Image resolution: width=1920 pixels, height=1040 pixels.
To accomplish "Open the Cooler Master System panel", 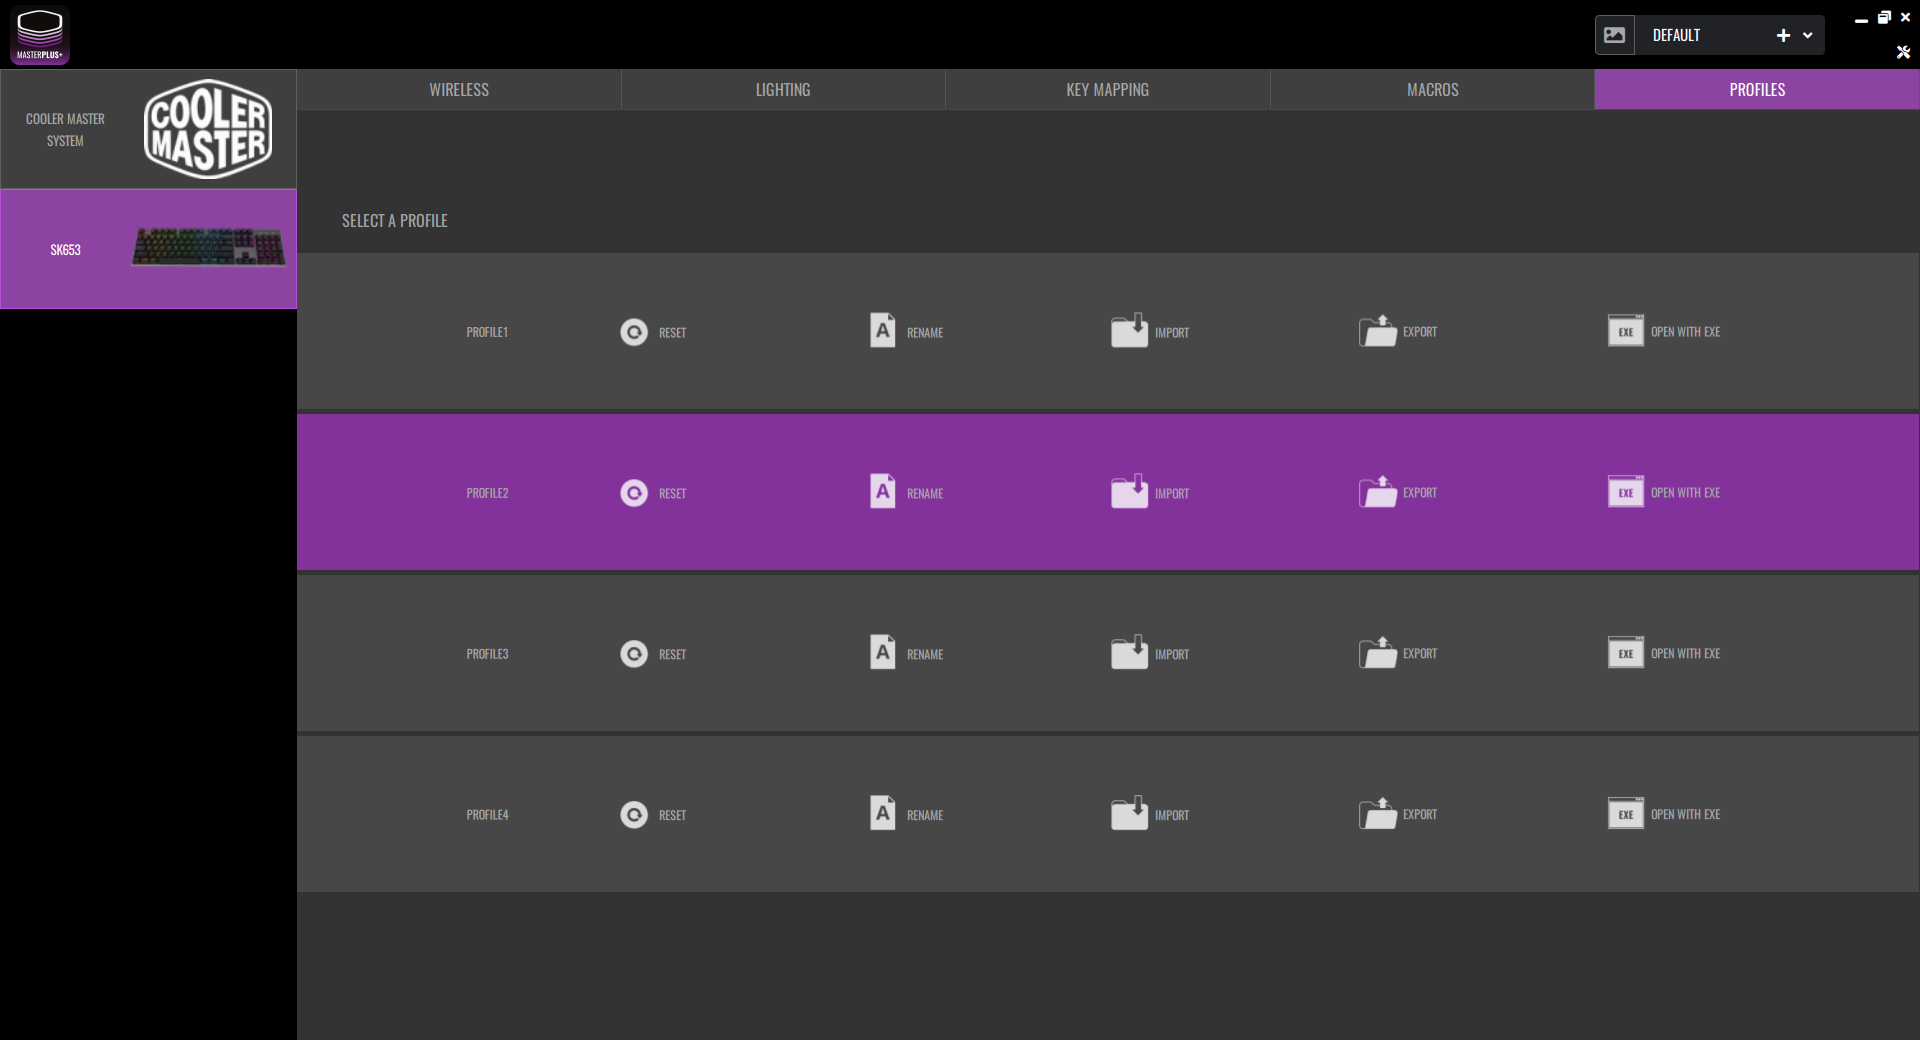I will pos(148,129).
